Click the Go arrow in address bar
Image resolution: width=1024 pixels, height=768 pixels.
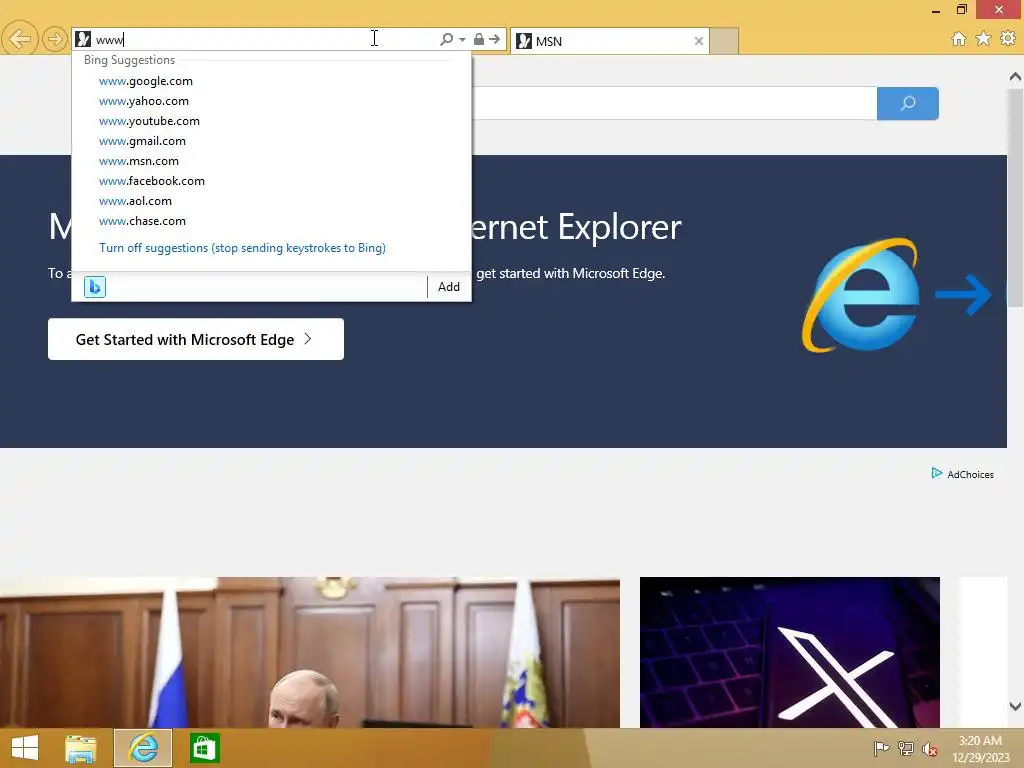coord(495,39)
